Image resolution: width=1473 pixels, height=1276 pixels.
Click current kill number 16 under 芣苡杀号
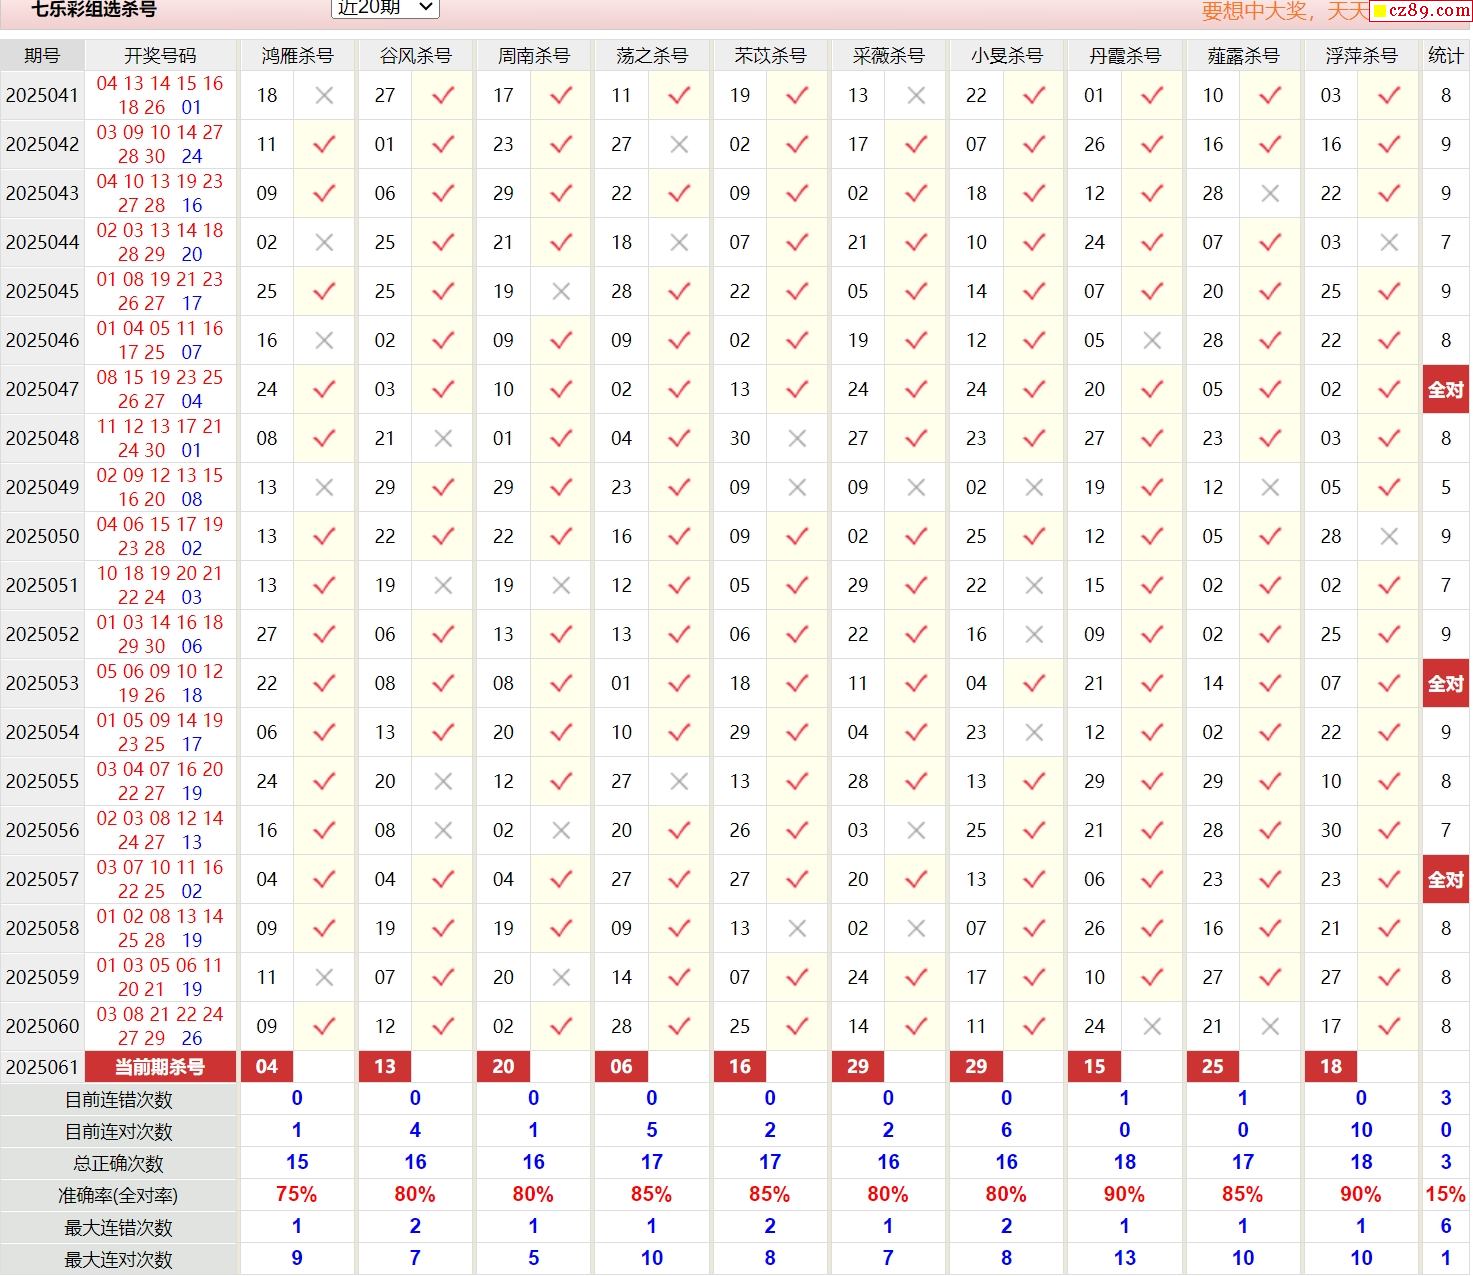(x=740, y=1067)
